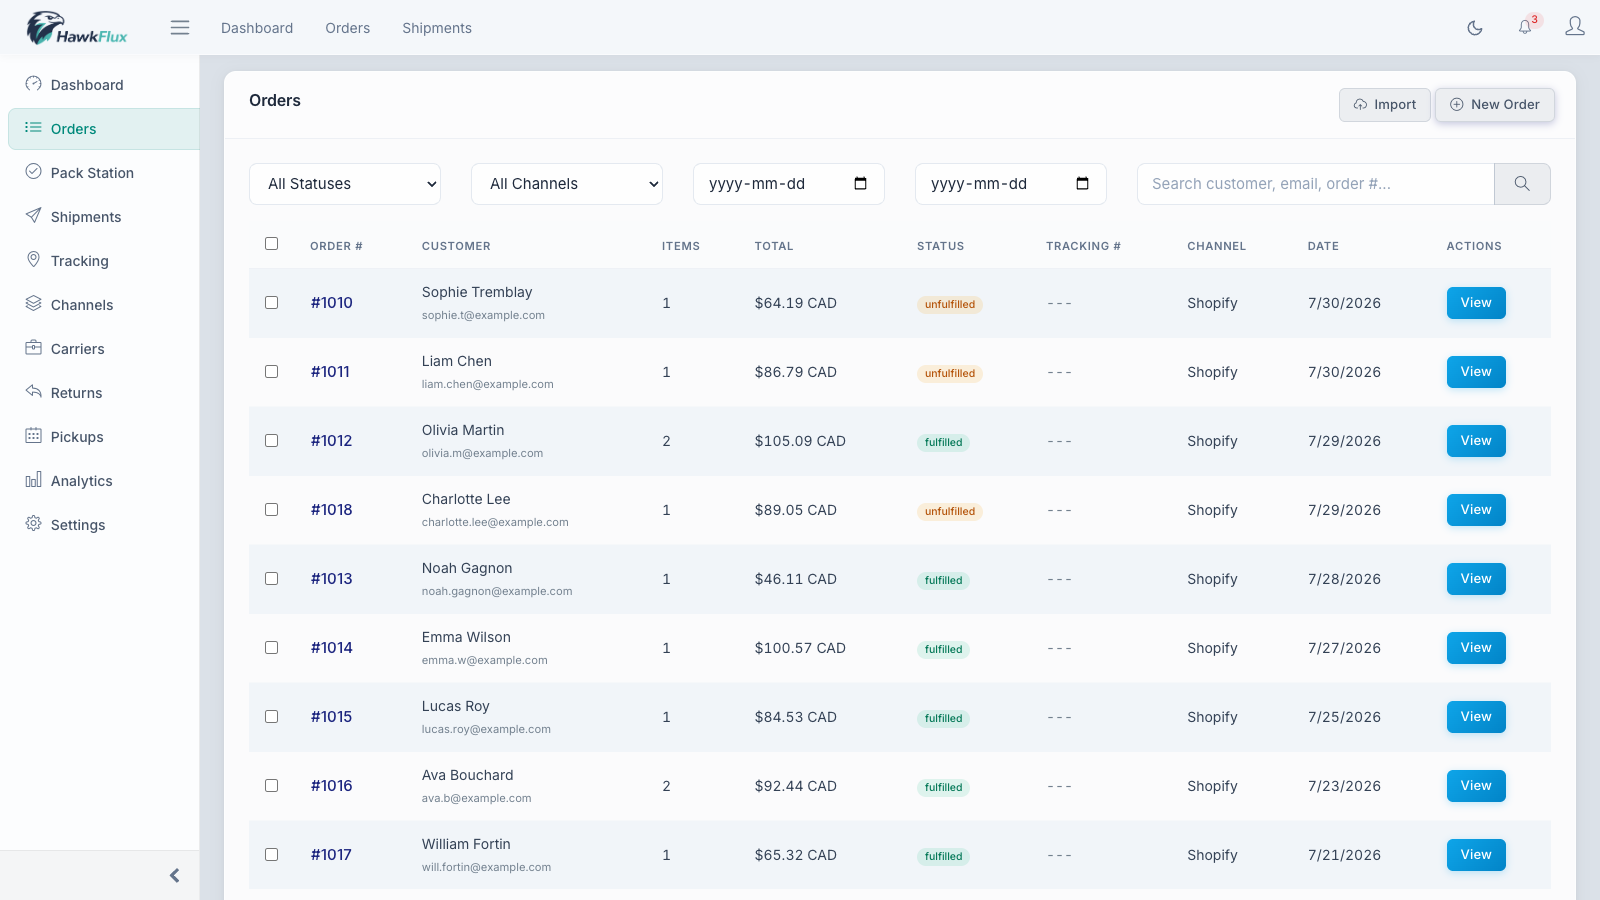
Task: Collapse the sidebar with the chevron
Action: (174, 876)
